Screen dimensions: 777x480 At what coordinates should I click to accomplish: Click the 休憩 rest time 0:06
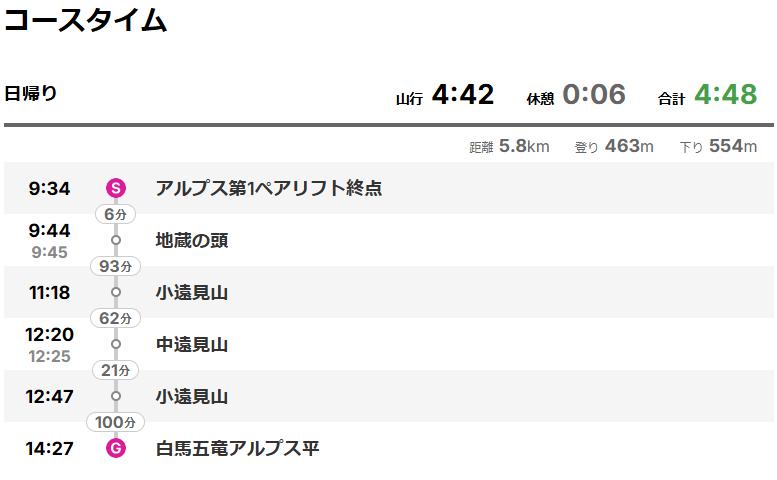594,94
